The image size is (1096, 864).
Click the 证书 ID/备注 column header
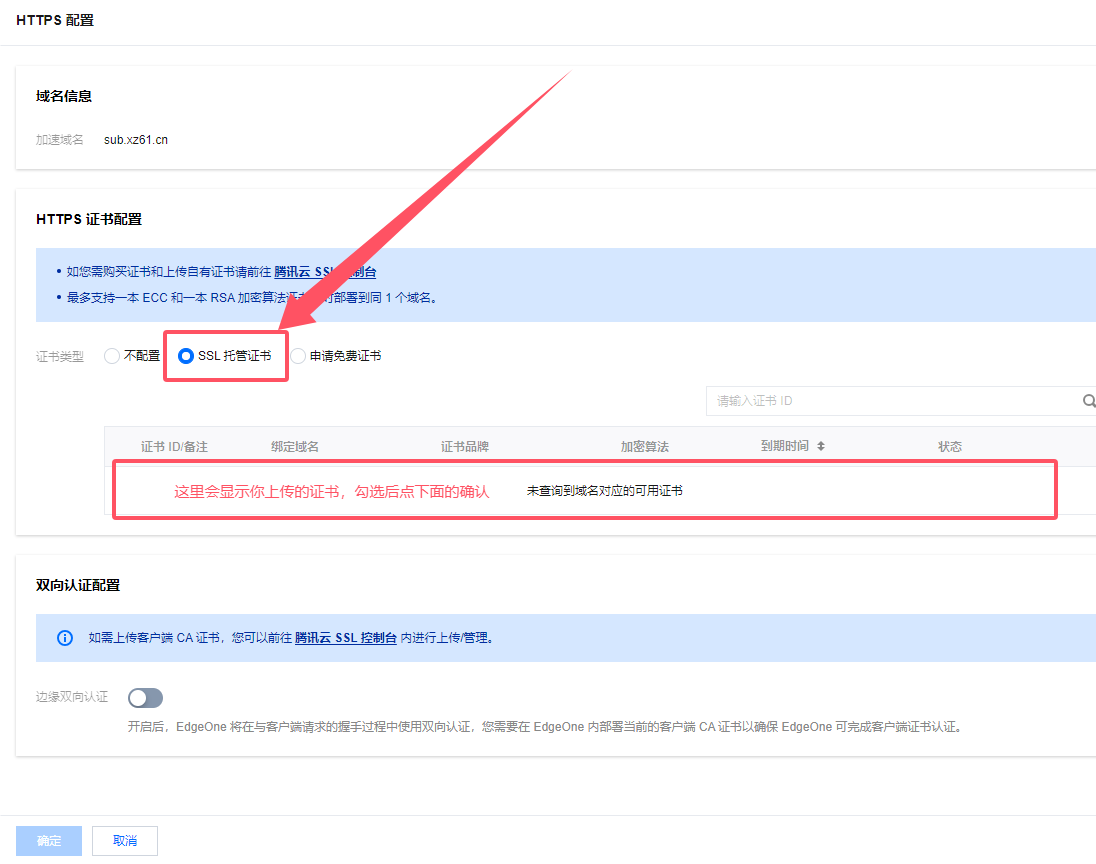(x=174, y=447)
